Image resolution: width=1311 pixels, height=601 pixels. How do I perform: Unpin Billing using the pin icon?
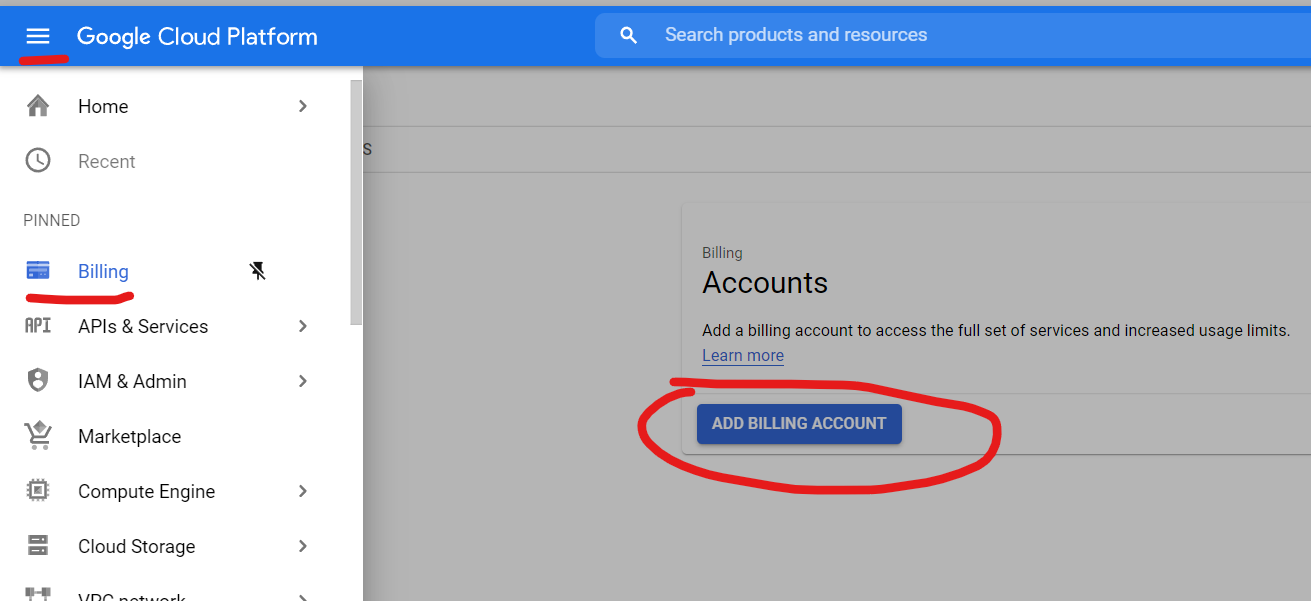[258, 271]
